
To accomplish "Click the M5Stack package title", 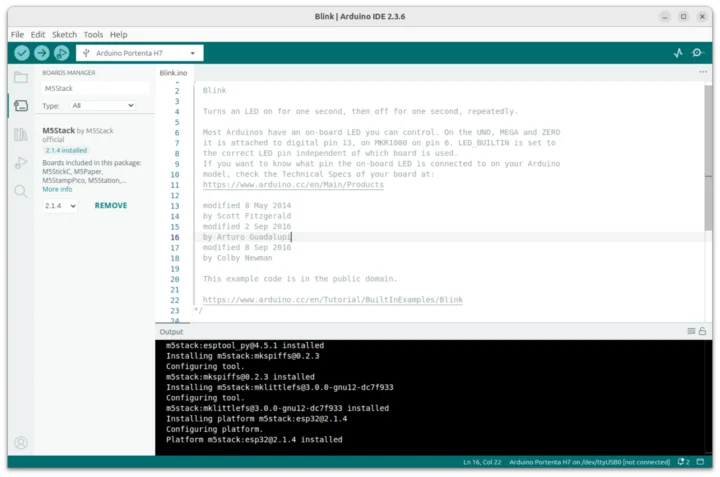I will pyautogui.click(x=58, y=130).
